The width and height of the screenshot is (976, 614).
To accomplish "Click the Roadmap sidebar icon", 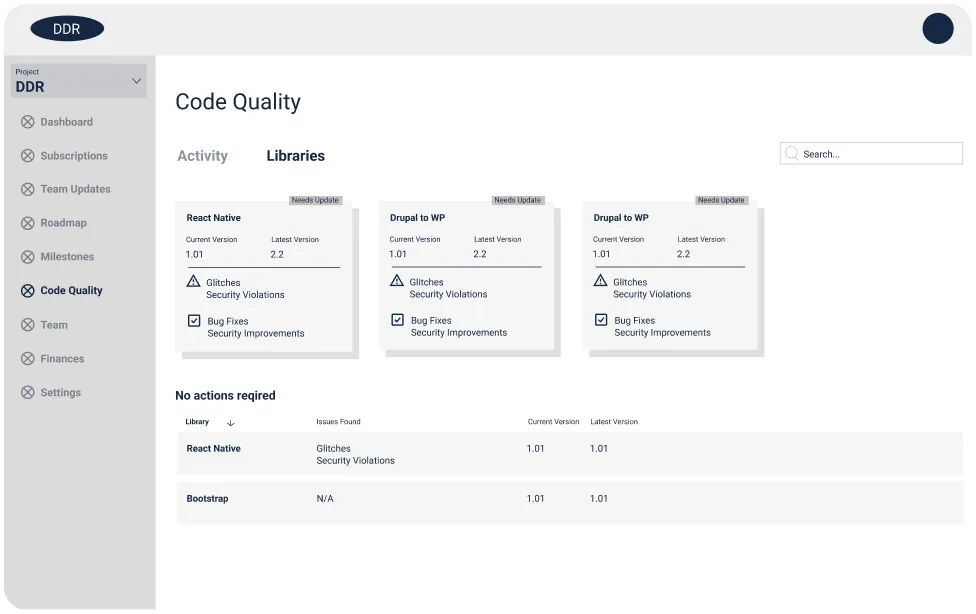I will [x=27, y=223].
